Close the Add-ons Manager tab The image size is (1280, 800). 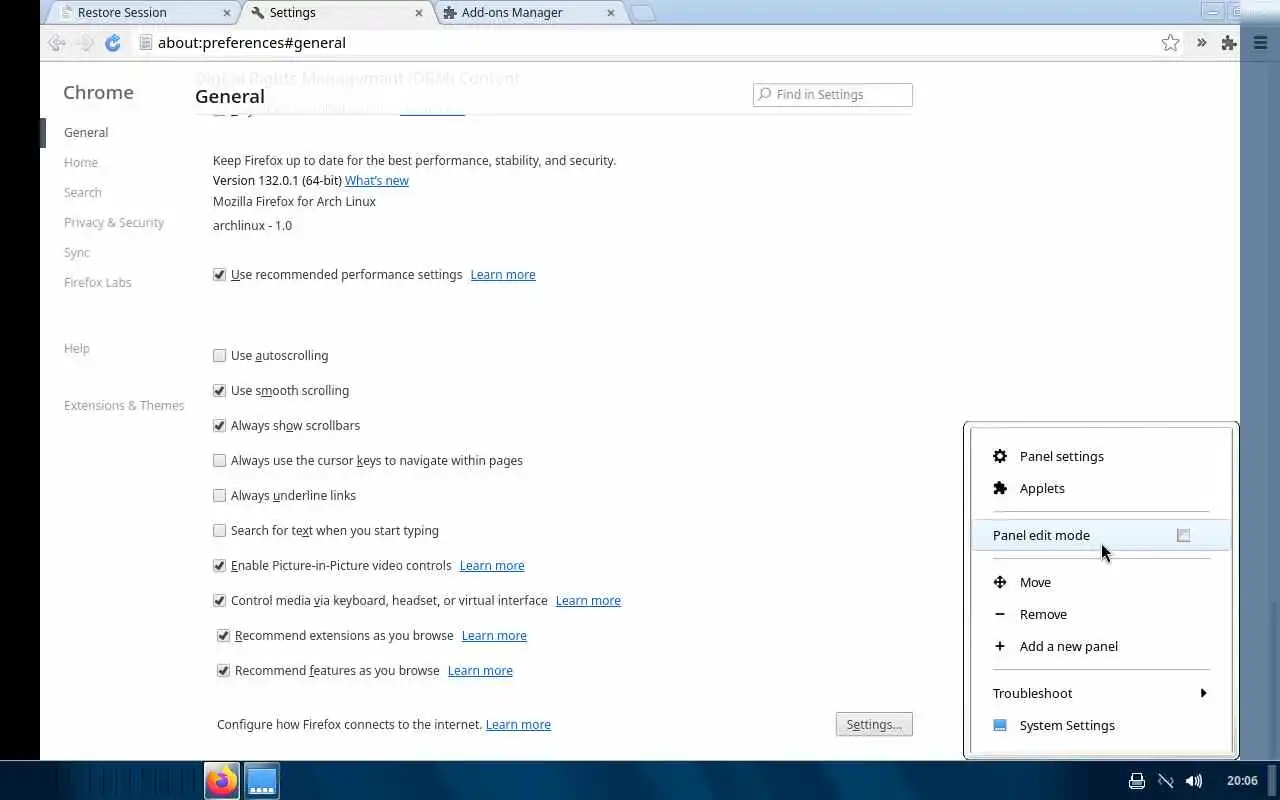tap(610, 13)
